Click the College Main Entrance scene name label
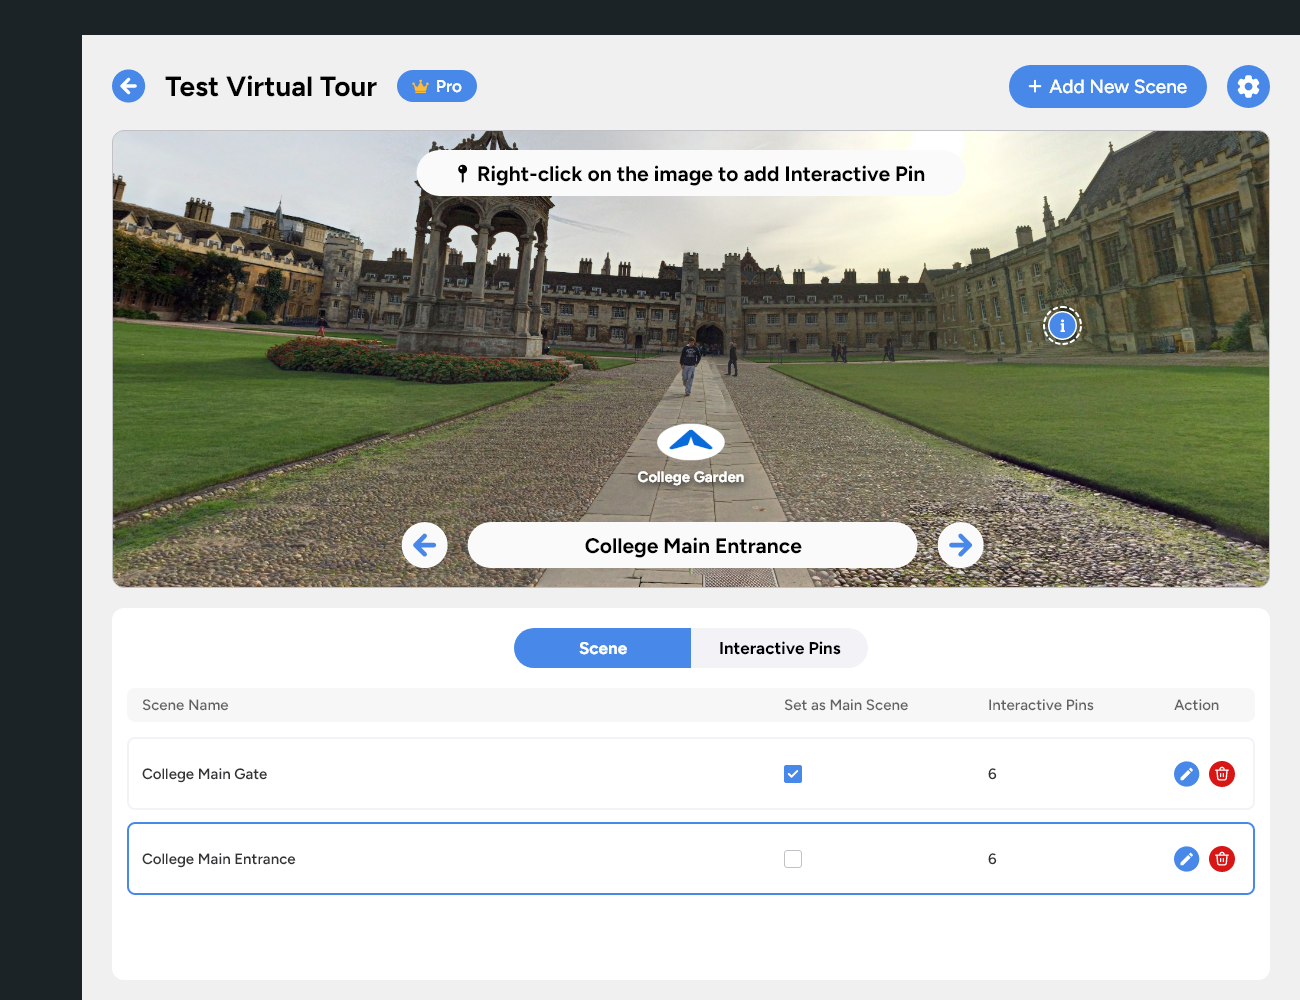 point(219,858)
